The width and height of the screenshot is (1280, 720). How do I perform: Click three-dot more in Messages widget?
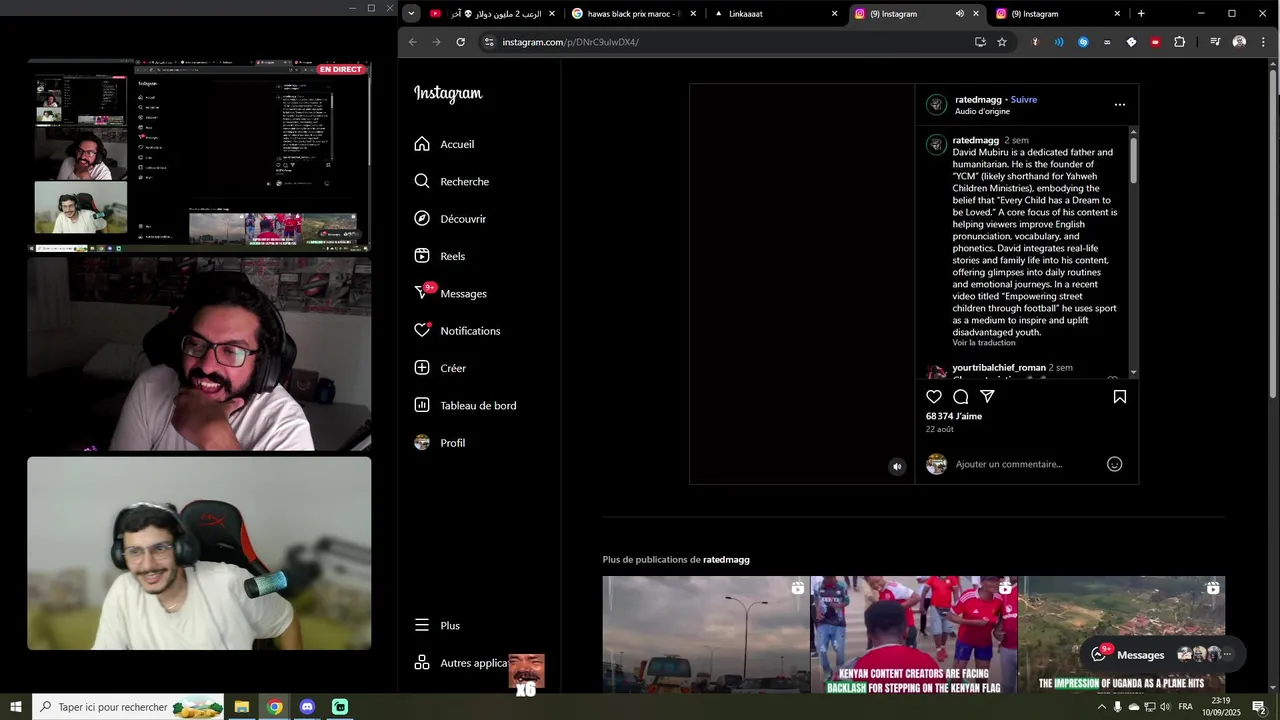1227,655
